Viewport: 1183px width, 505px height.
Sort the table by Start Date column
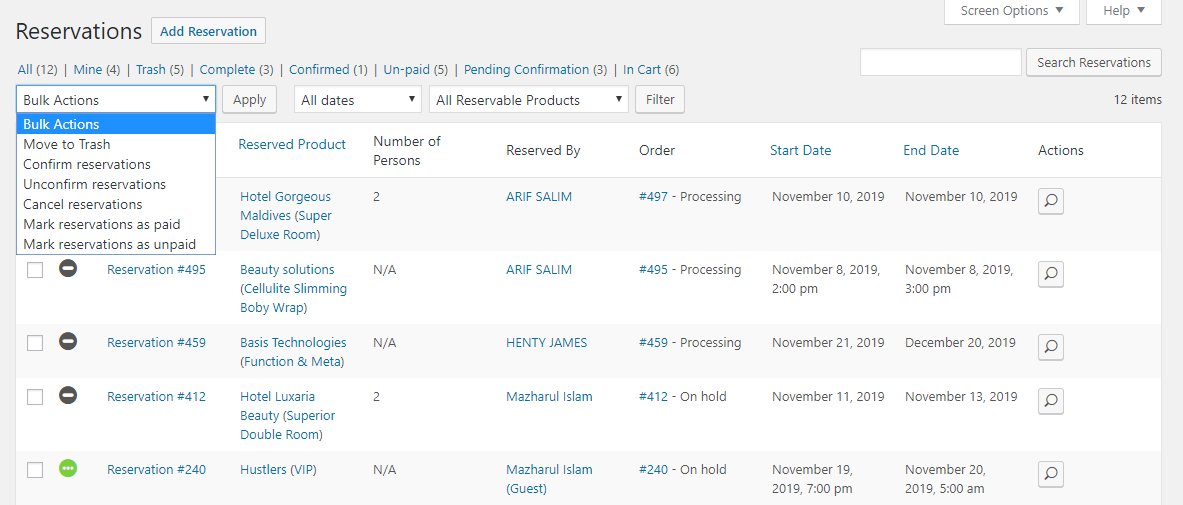(x=800, y=150)
